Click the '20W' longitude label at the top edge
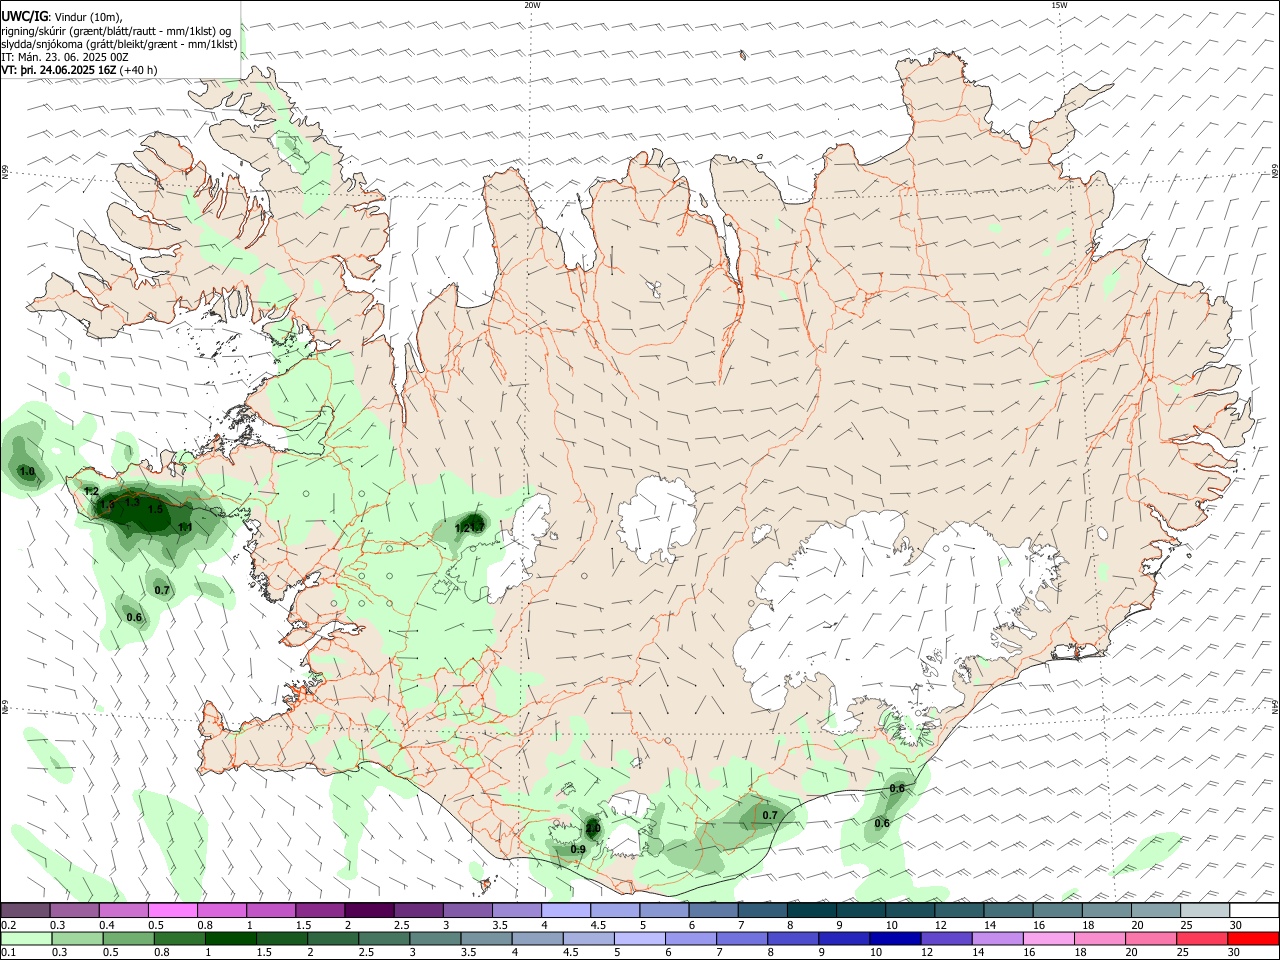The width and height of the screenshot is (1280, 960). (x=532, y=5)
